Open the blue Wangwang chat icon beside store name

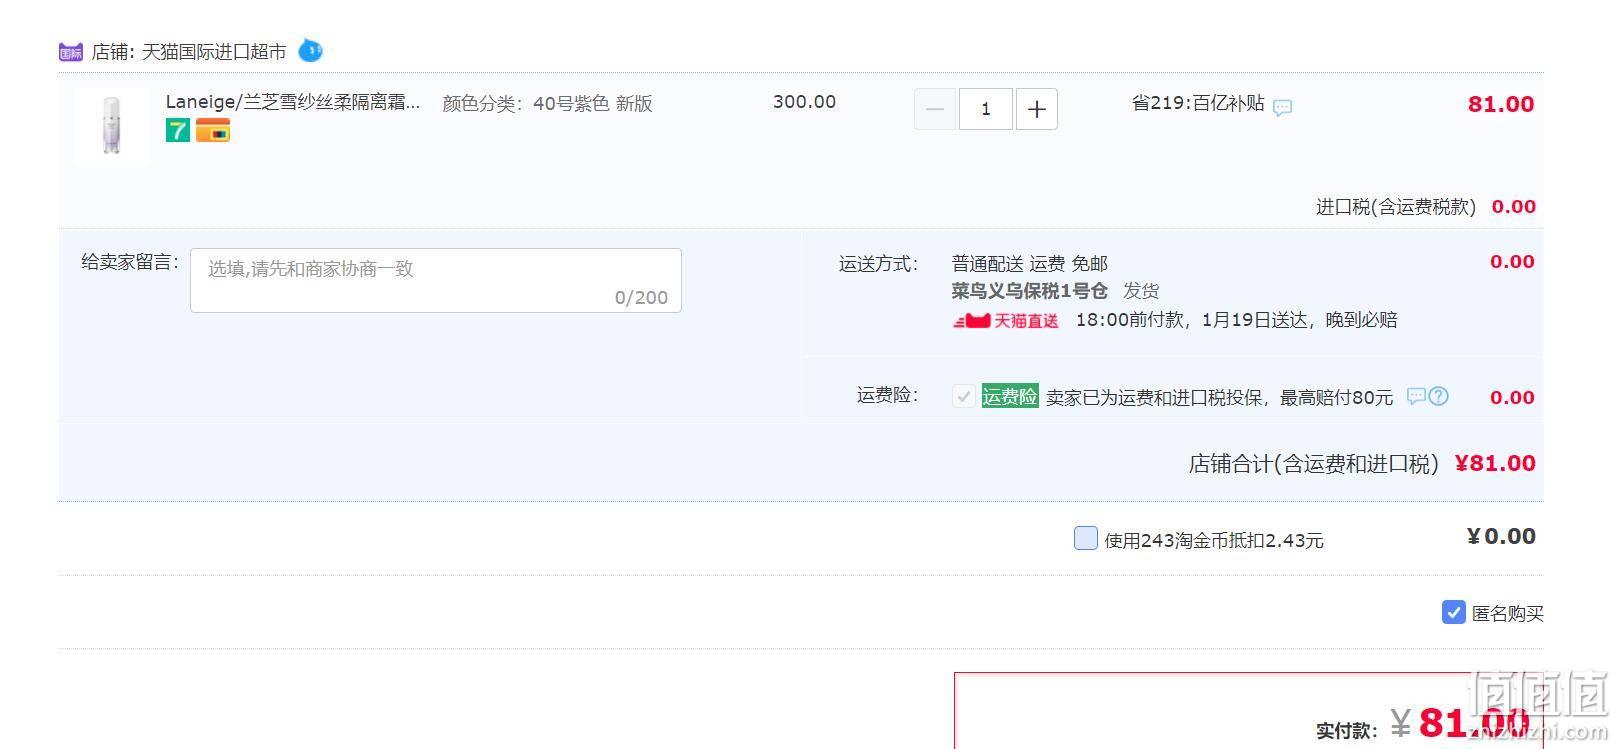(311, 50)
